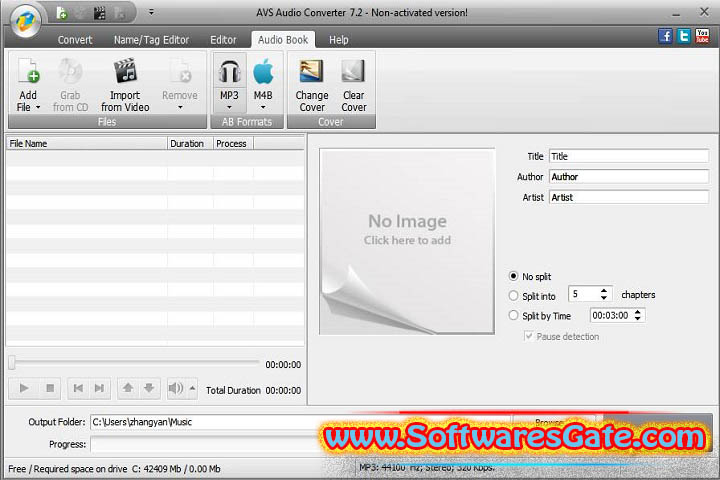Click Change Cover

[312, 85]
